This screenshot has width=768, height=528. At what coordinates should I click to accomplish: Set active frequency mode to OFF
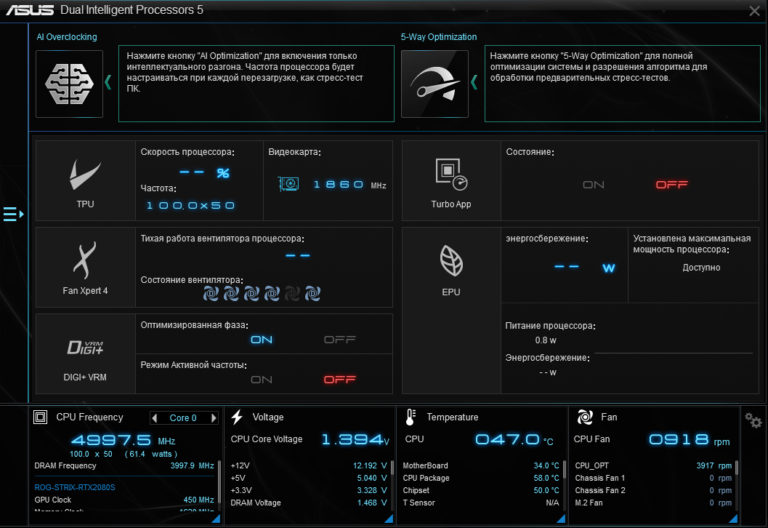coord(339,380)
